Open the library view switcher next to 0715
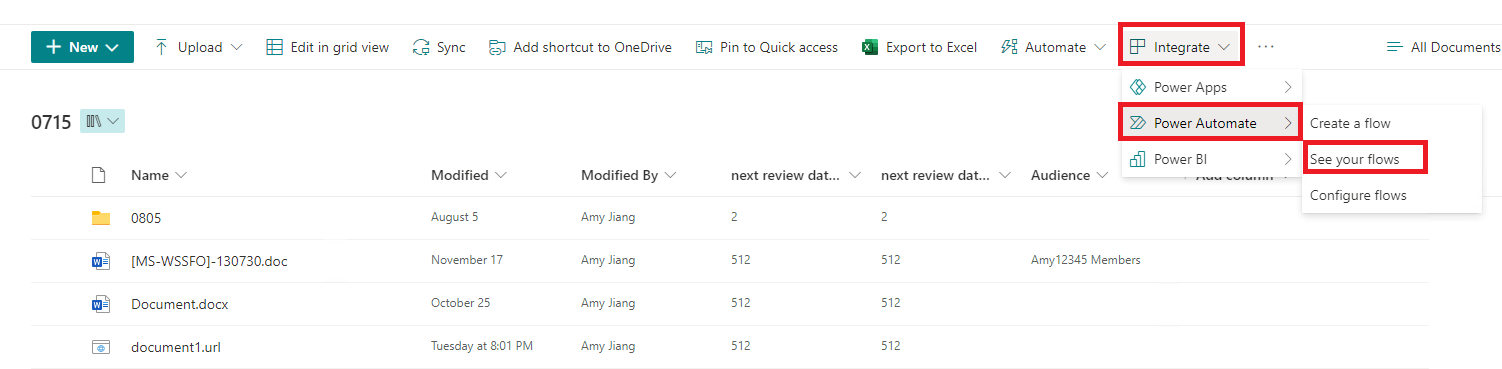1502x369 pixels. click(102, 122)
